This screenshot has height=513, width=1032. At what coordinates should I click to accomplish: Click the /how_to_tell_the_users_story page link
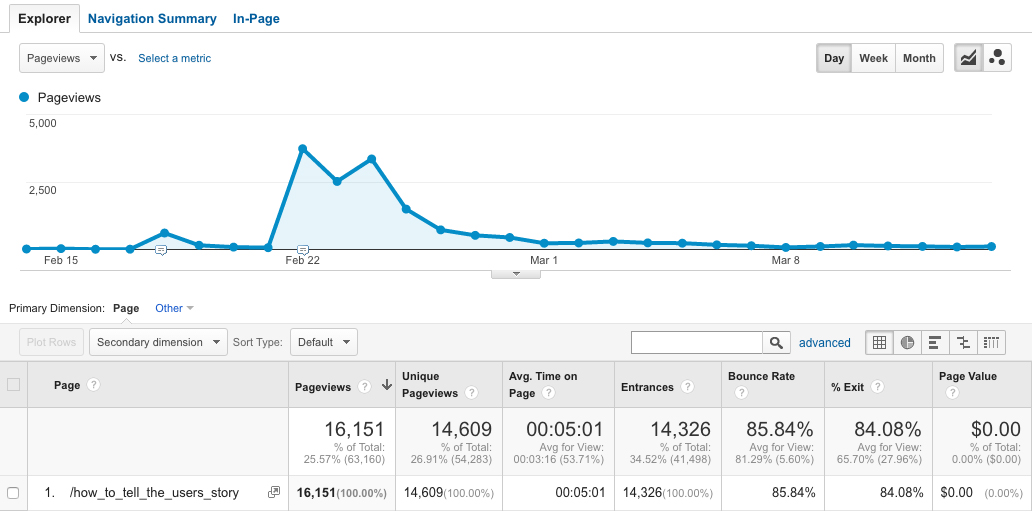[x=154, y=493]
